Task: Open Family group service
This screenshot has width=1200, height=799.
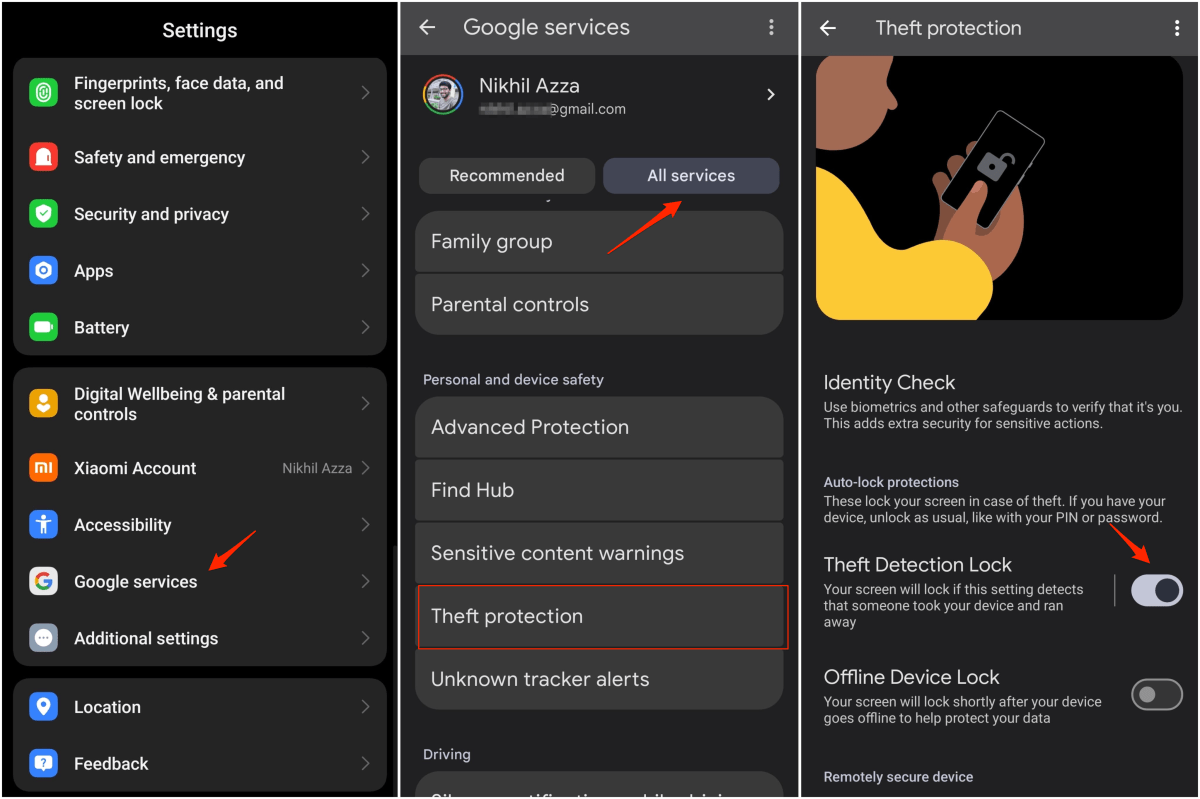Action: point(599,241)
